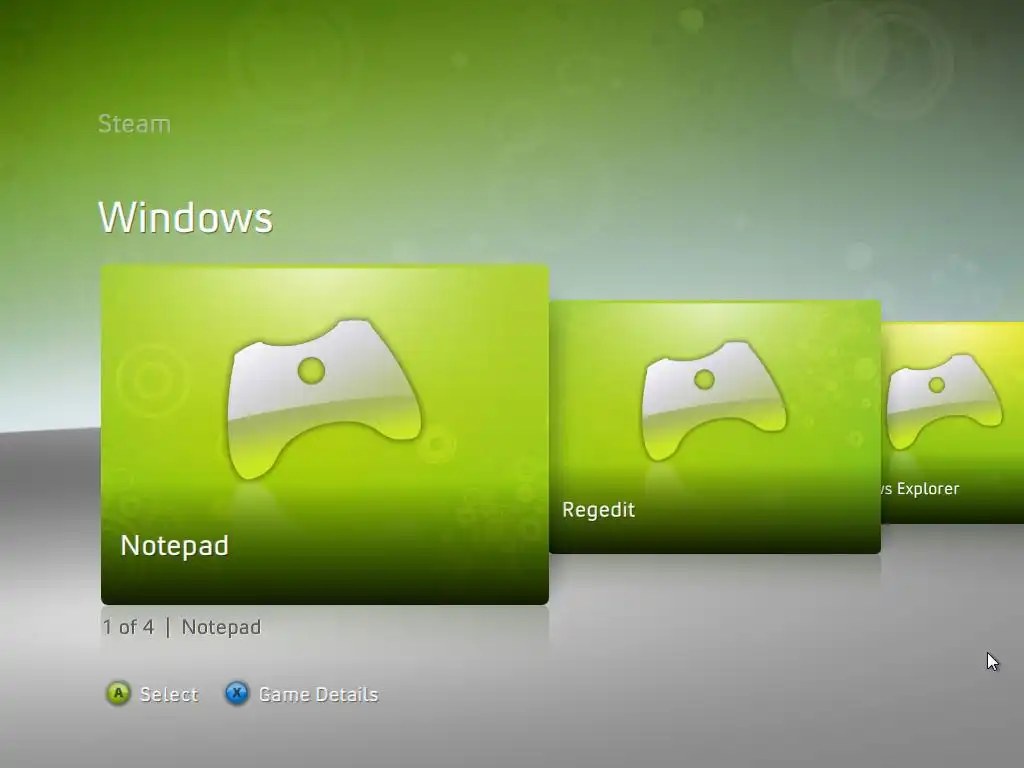
Task: Click the controller icon on the Notepad tile
Action: (x=324, y=400)
